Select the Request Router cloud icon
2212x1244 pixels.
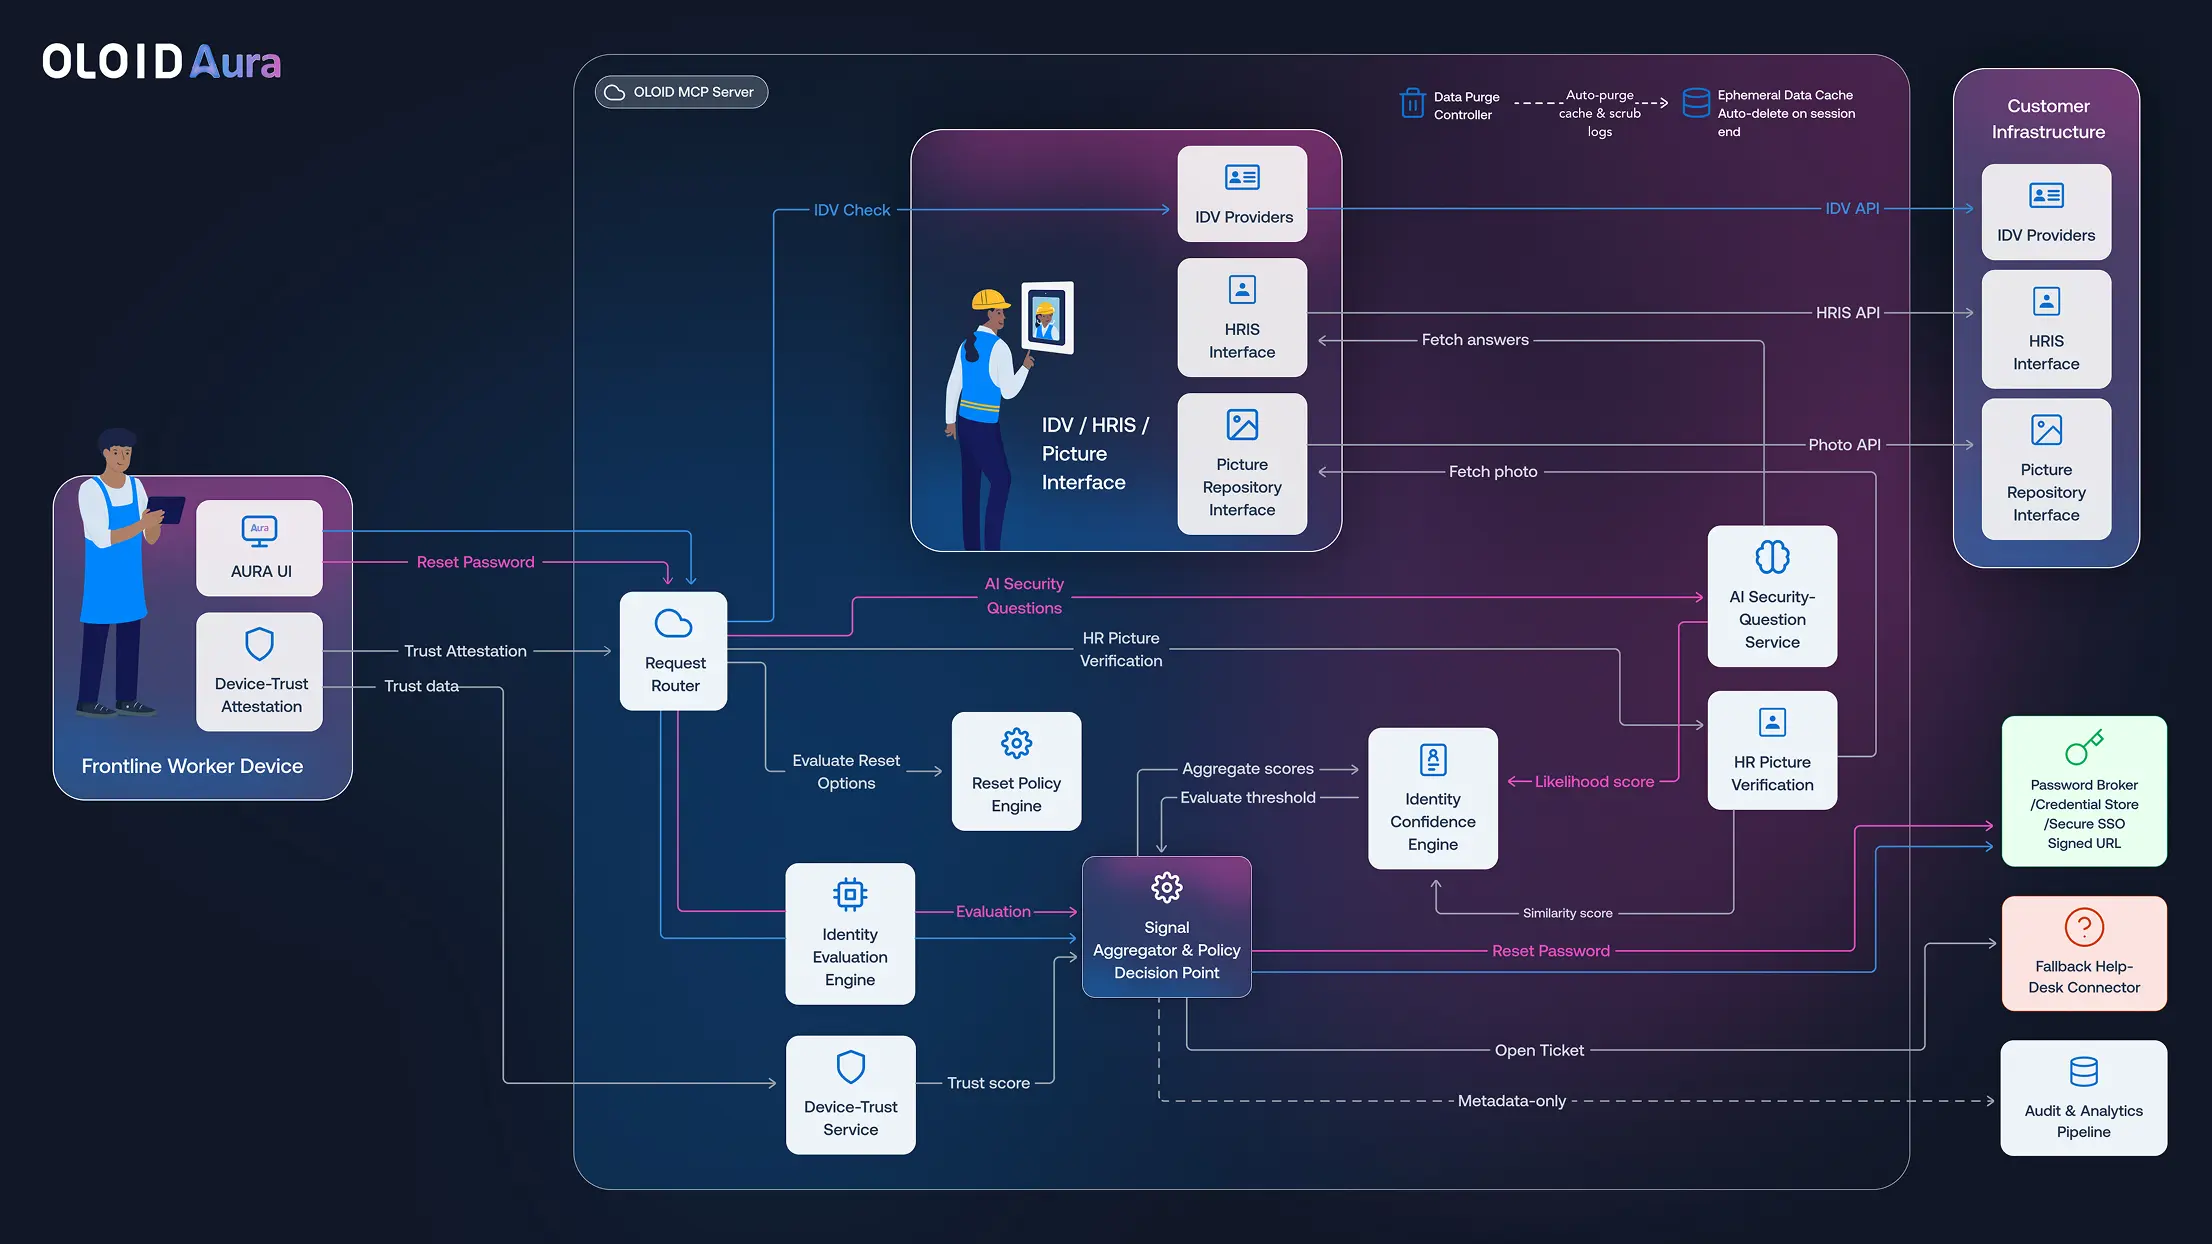click(x=673, y=623)
